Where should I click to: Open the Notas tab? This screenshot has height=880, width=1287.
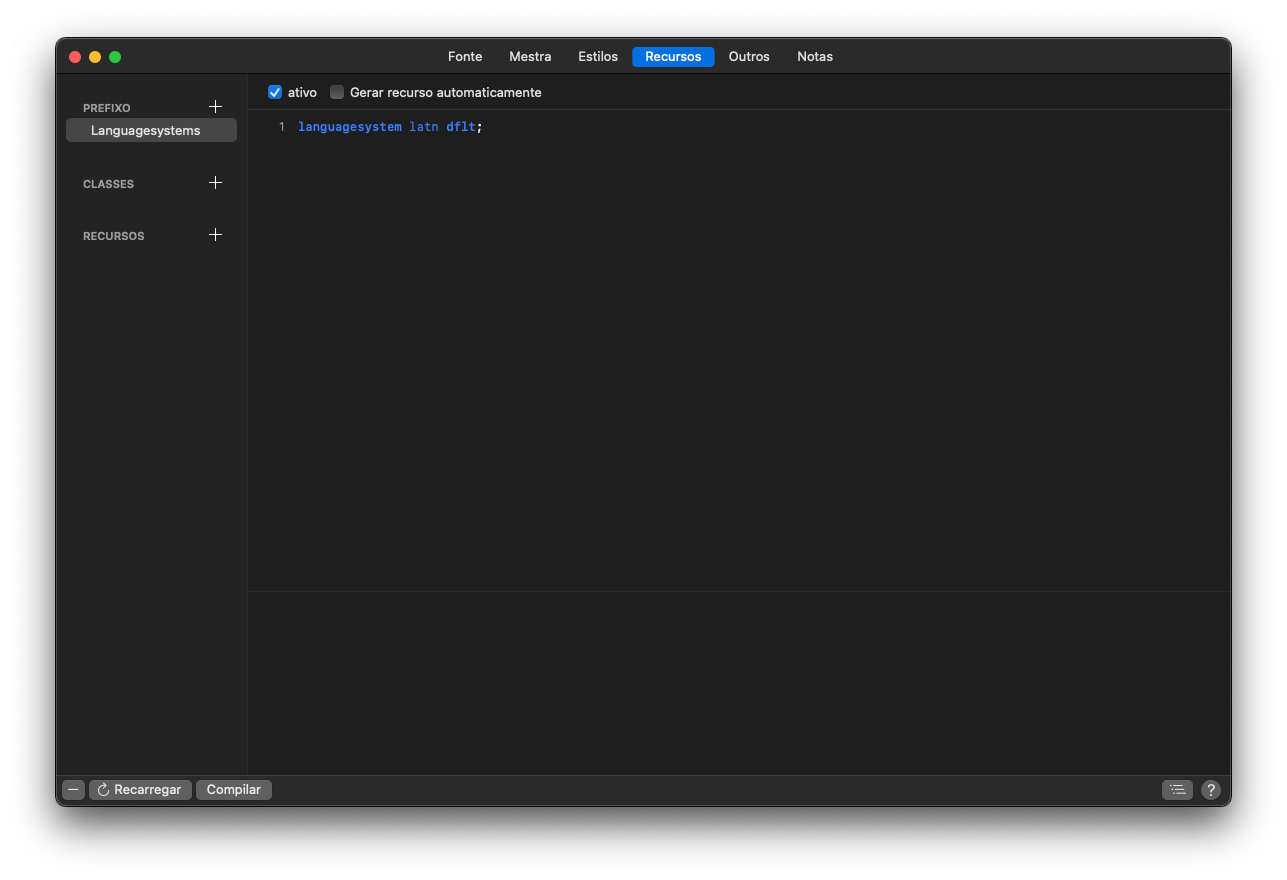tap(815, 57)
